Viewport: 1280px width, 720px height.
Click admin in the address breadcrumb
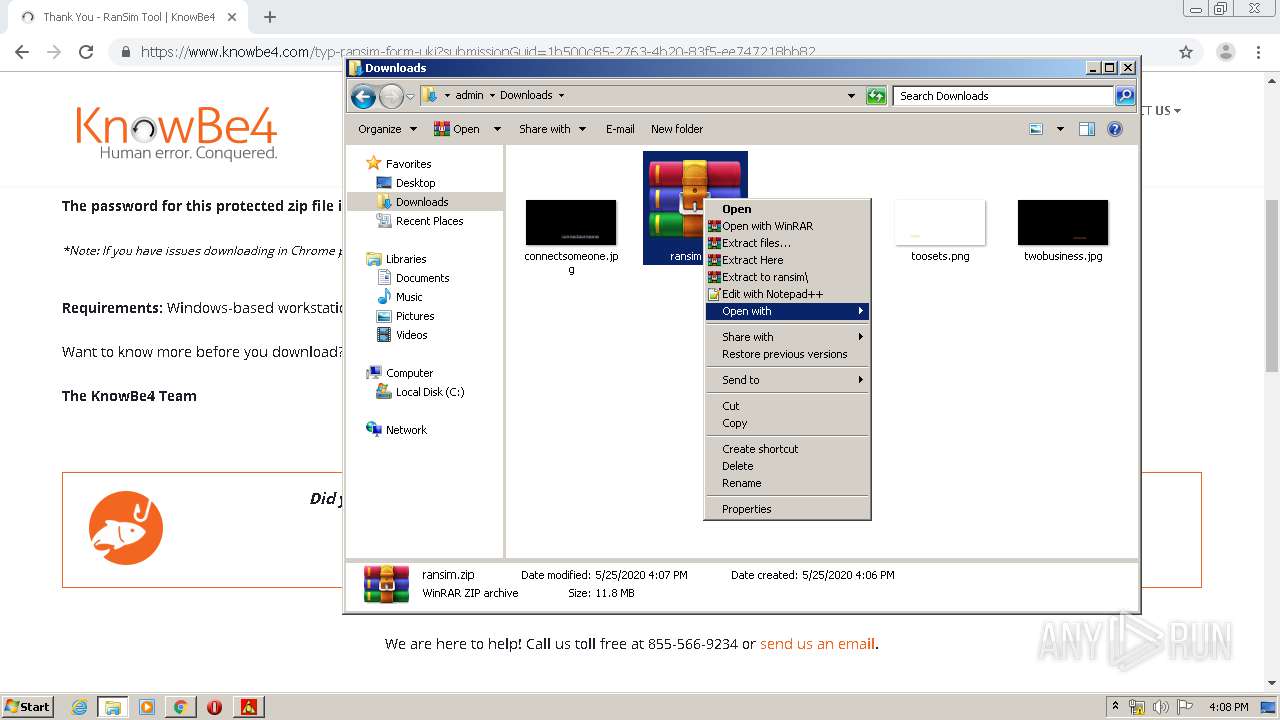[469, 96]
